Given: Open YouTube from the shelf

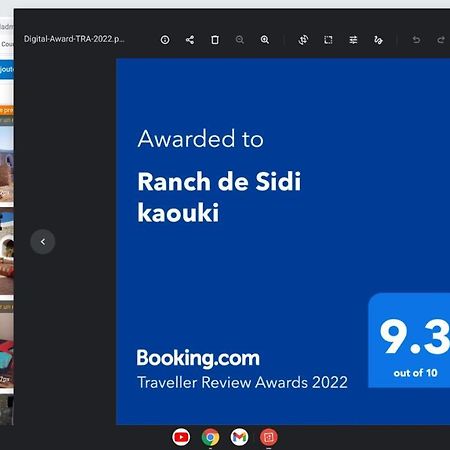Looking at the screenshot, I should click(181, 437).
